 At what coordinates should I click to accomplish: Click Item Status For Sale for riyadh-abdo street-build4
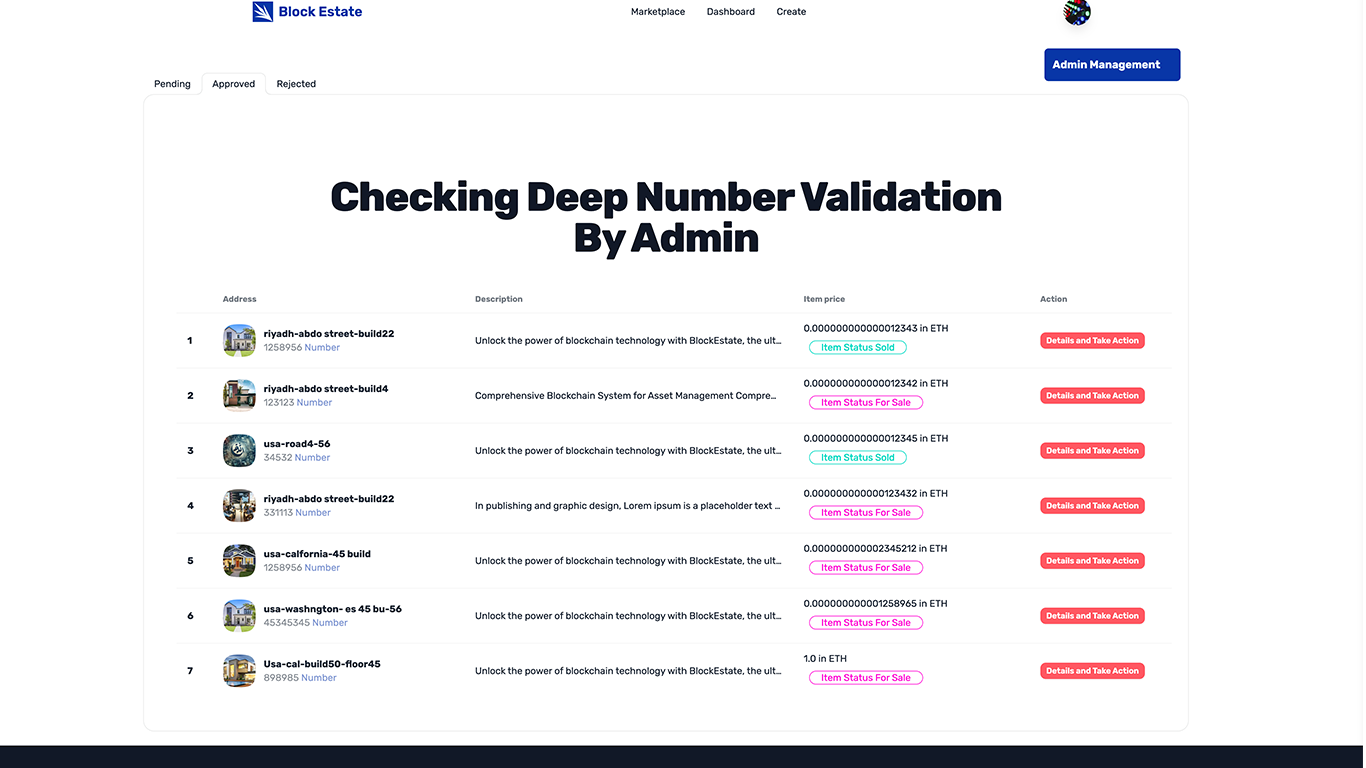point(865,402)
